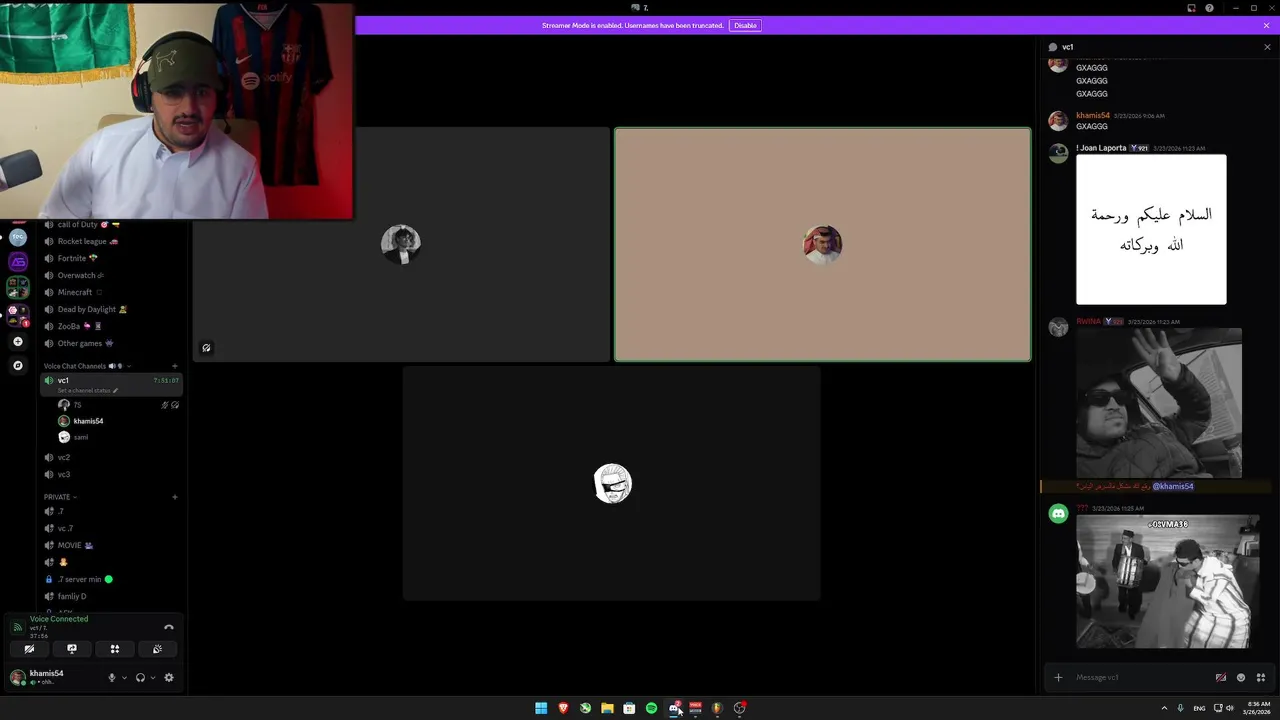Image resolution: width=1280 pixels, height=720 pixels.
Task: Open headphone output options chevron
Action: tap(153, 677)
